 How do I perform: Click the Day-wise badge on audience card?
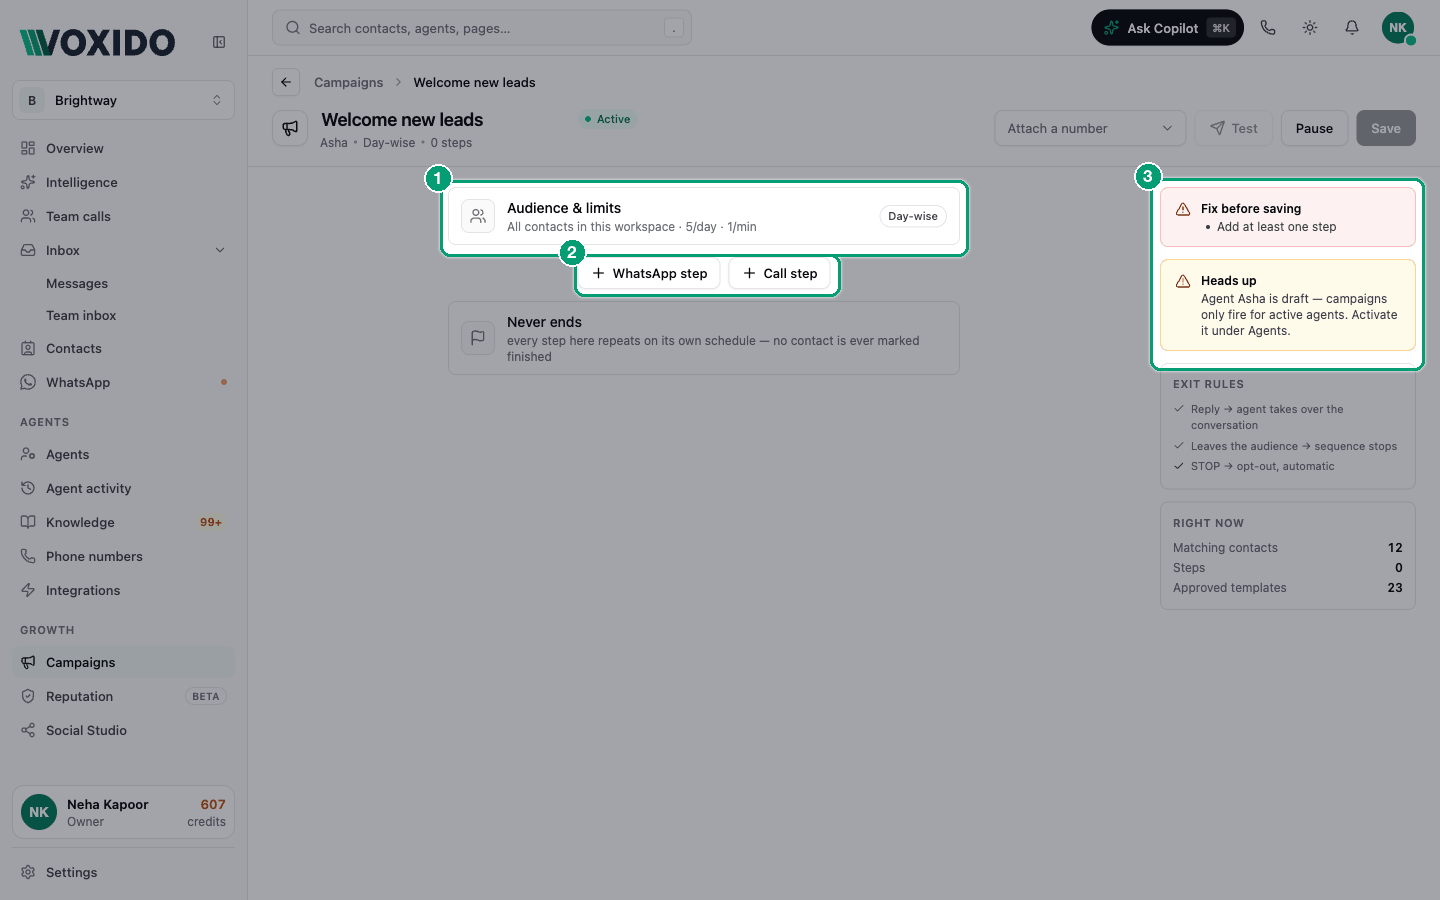913,216
